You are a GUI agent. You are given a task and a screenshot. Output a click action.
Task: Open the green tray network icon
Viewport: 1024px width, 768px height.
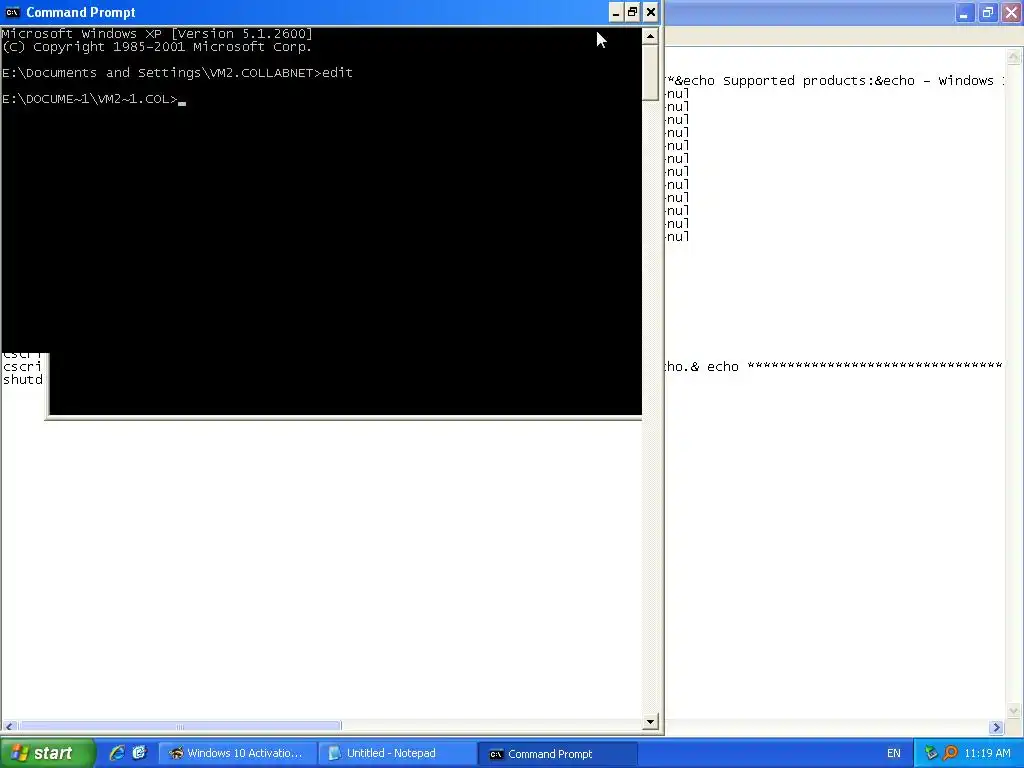point(931,754)
